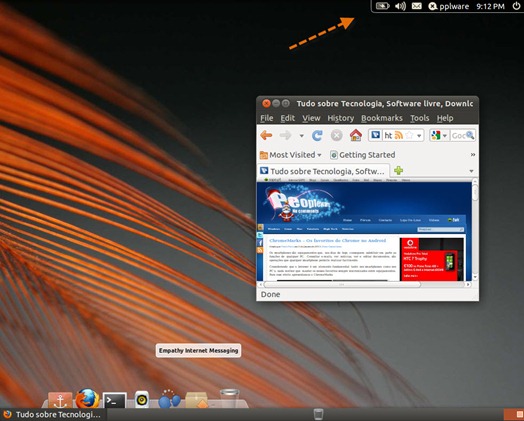Click the site favicon in the address bar
The width and height of the screenshot is (524, 421).
click(376, 135)
